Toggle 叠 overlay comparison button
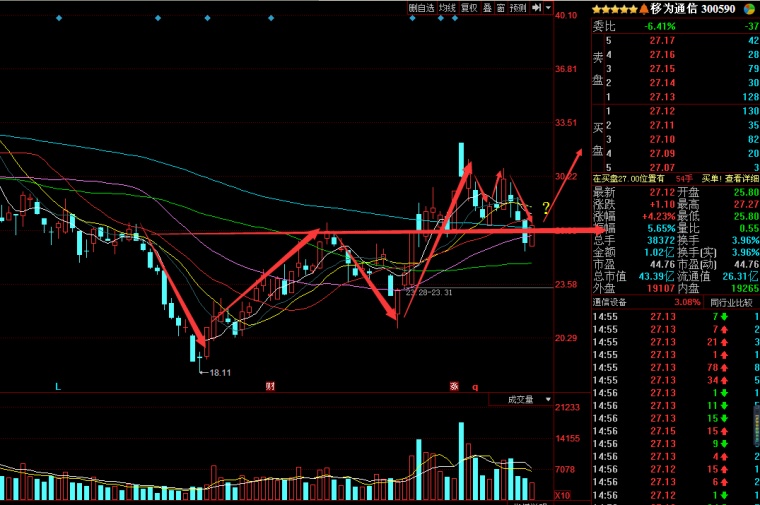Screen dimensions: 760x505 pyautogui.click(x=487, y=8)
